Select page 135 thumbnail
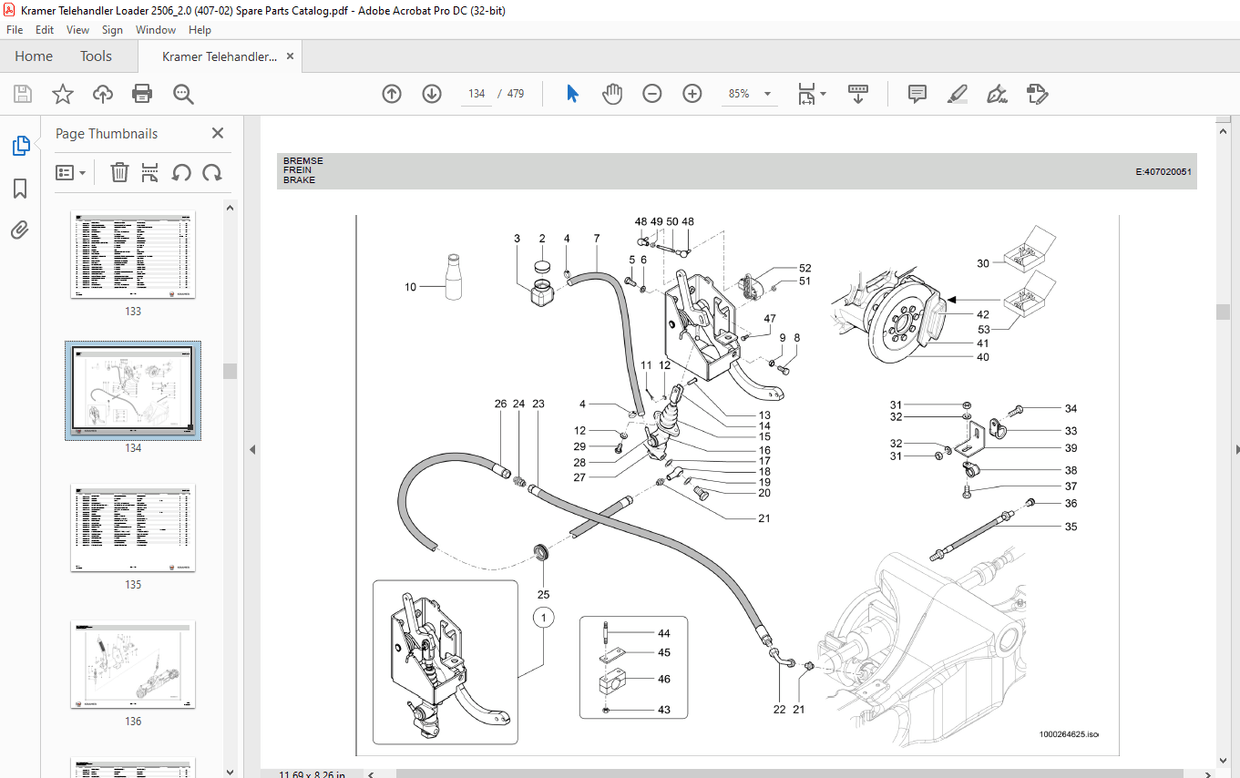 point(132,528)
